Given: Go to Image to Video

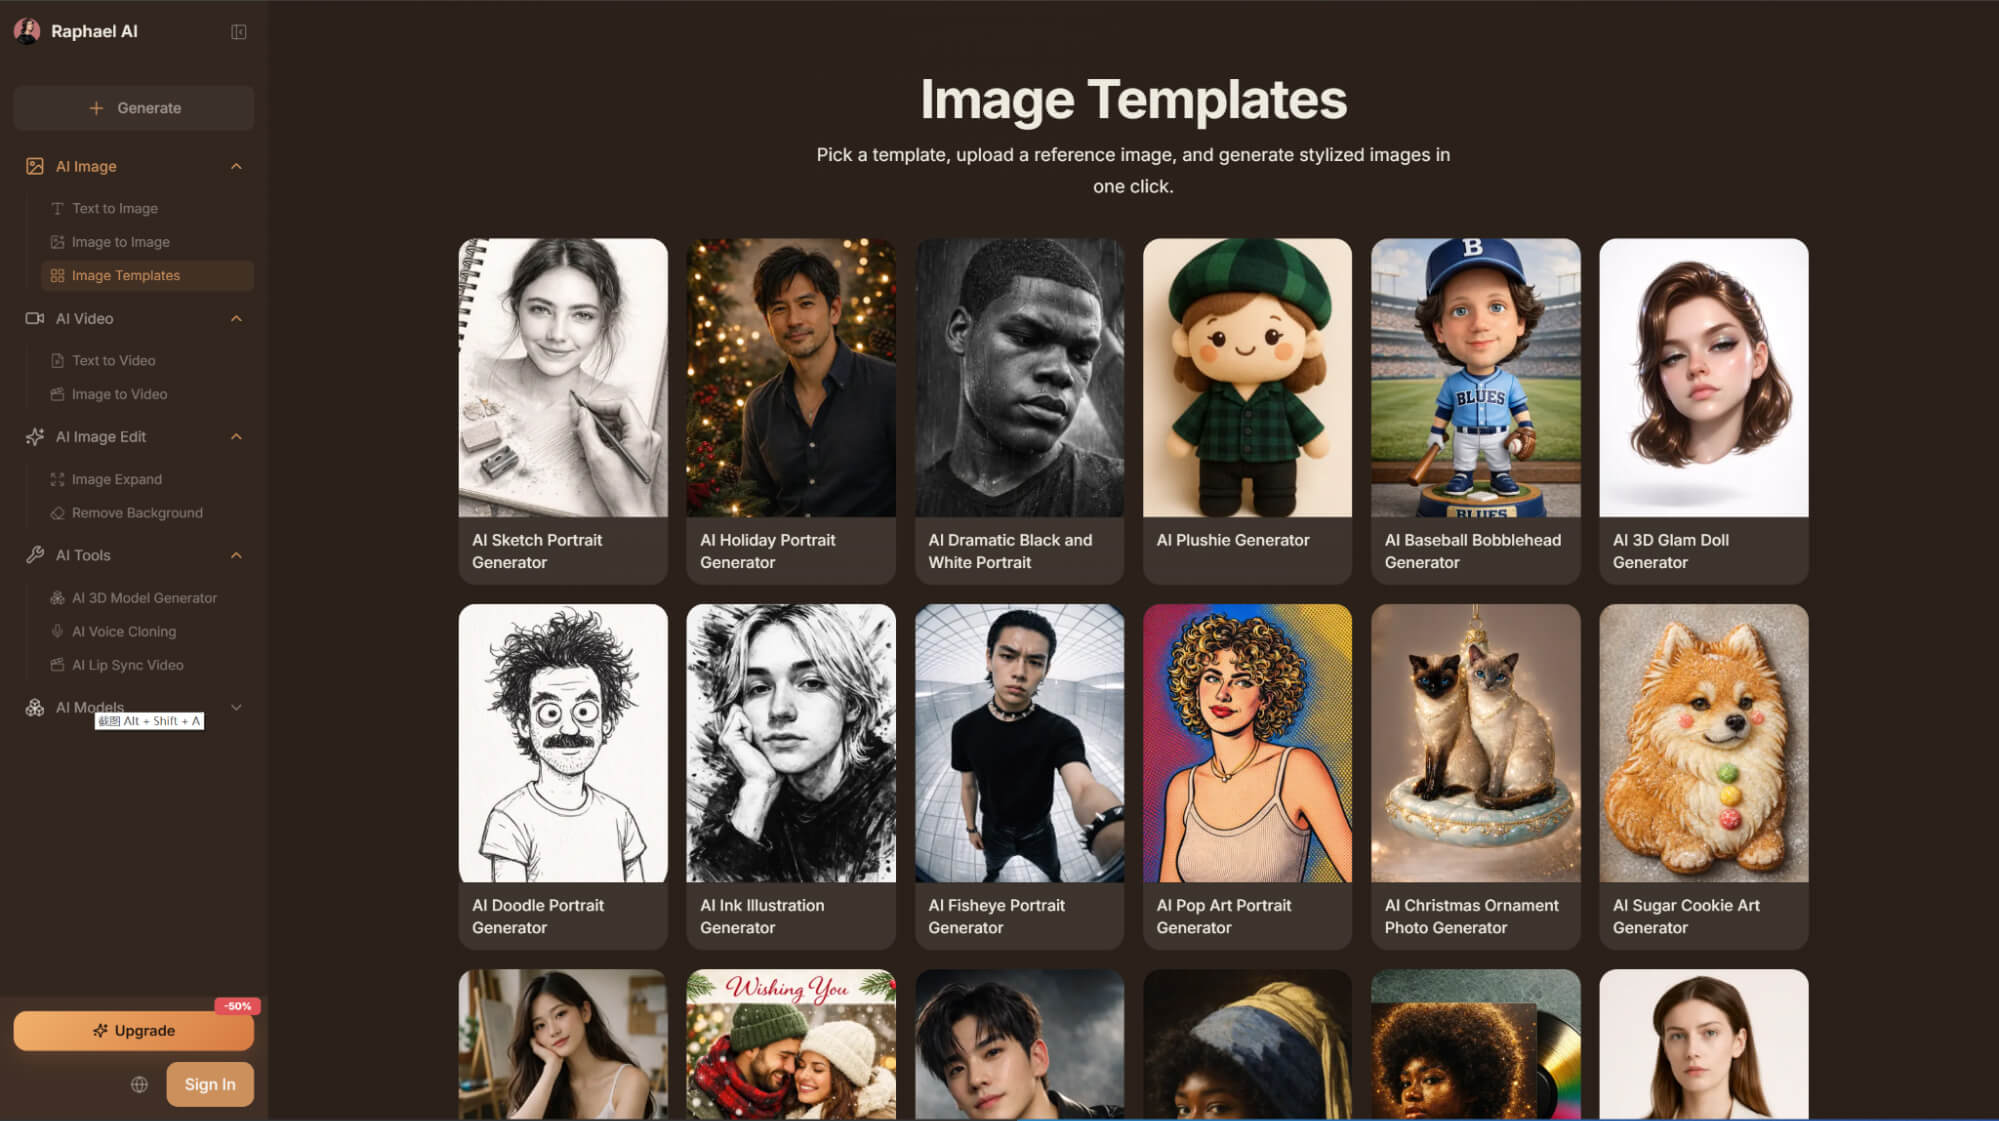Looking at the screenshot, I should pos(147,394).
